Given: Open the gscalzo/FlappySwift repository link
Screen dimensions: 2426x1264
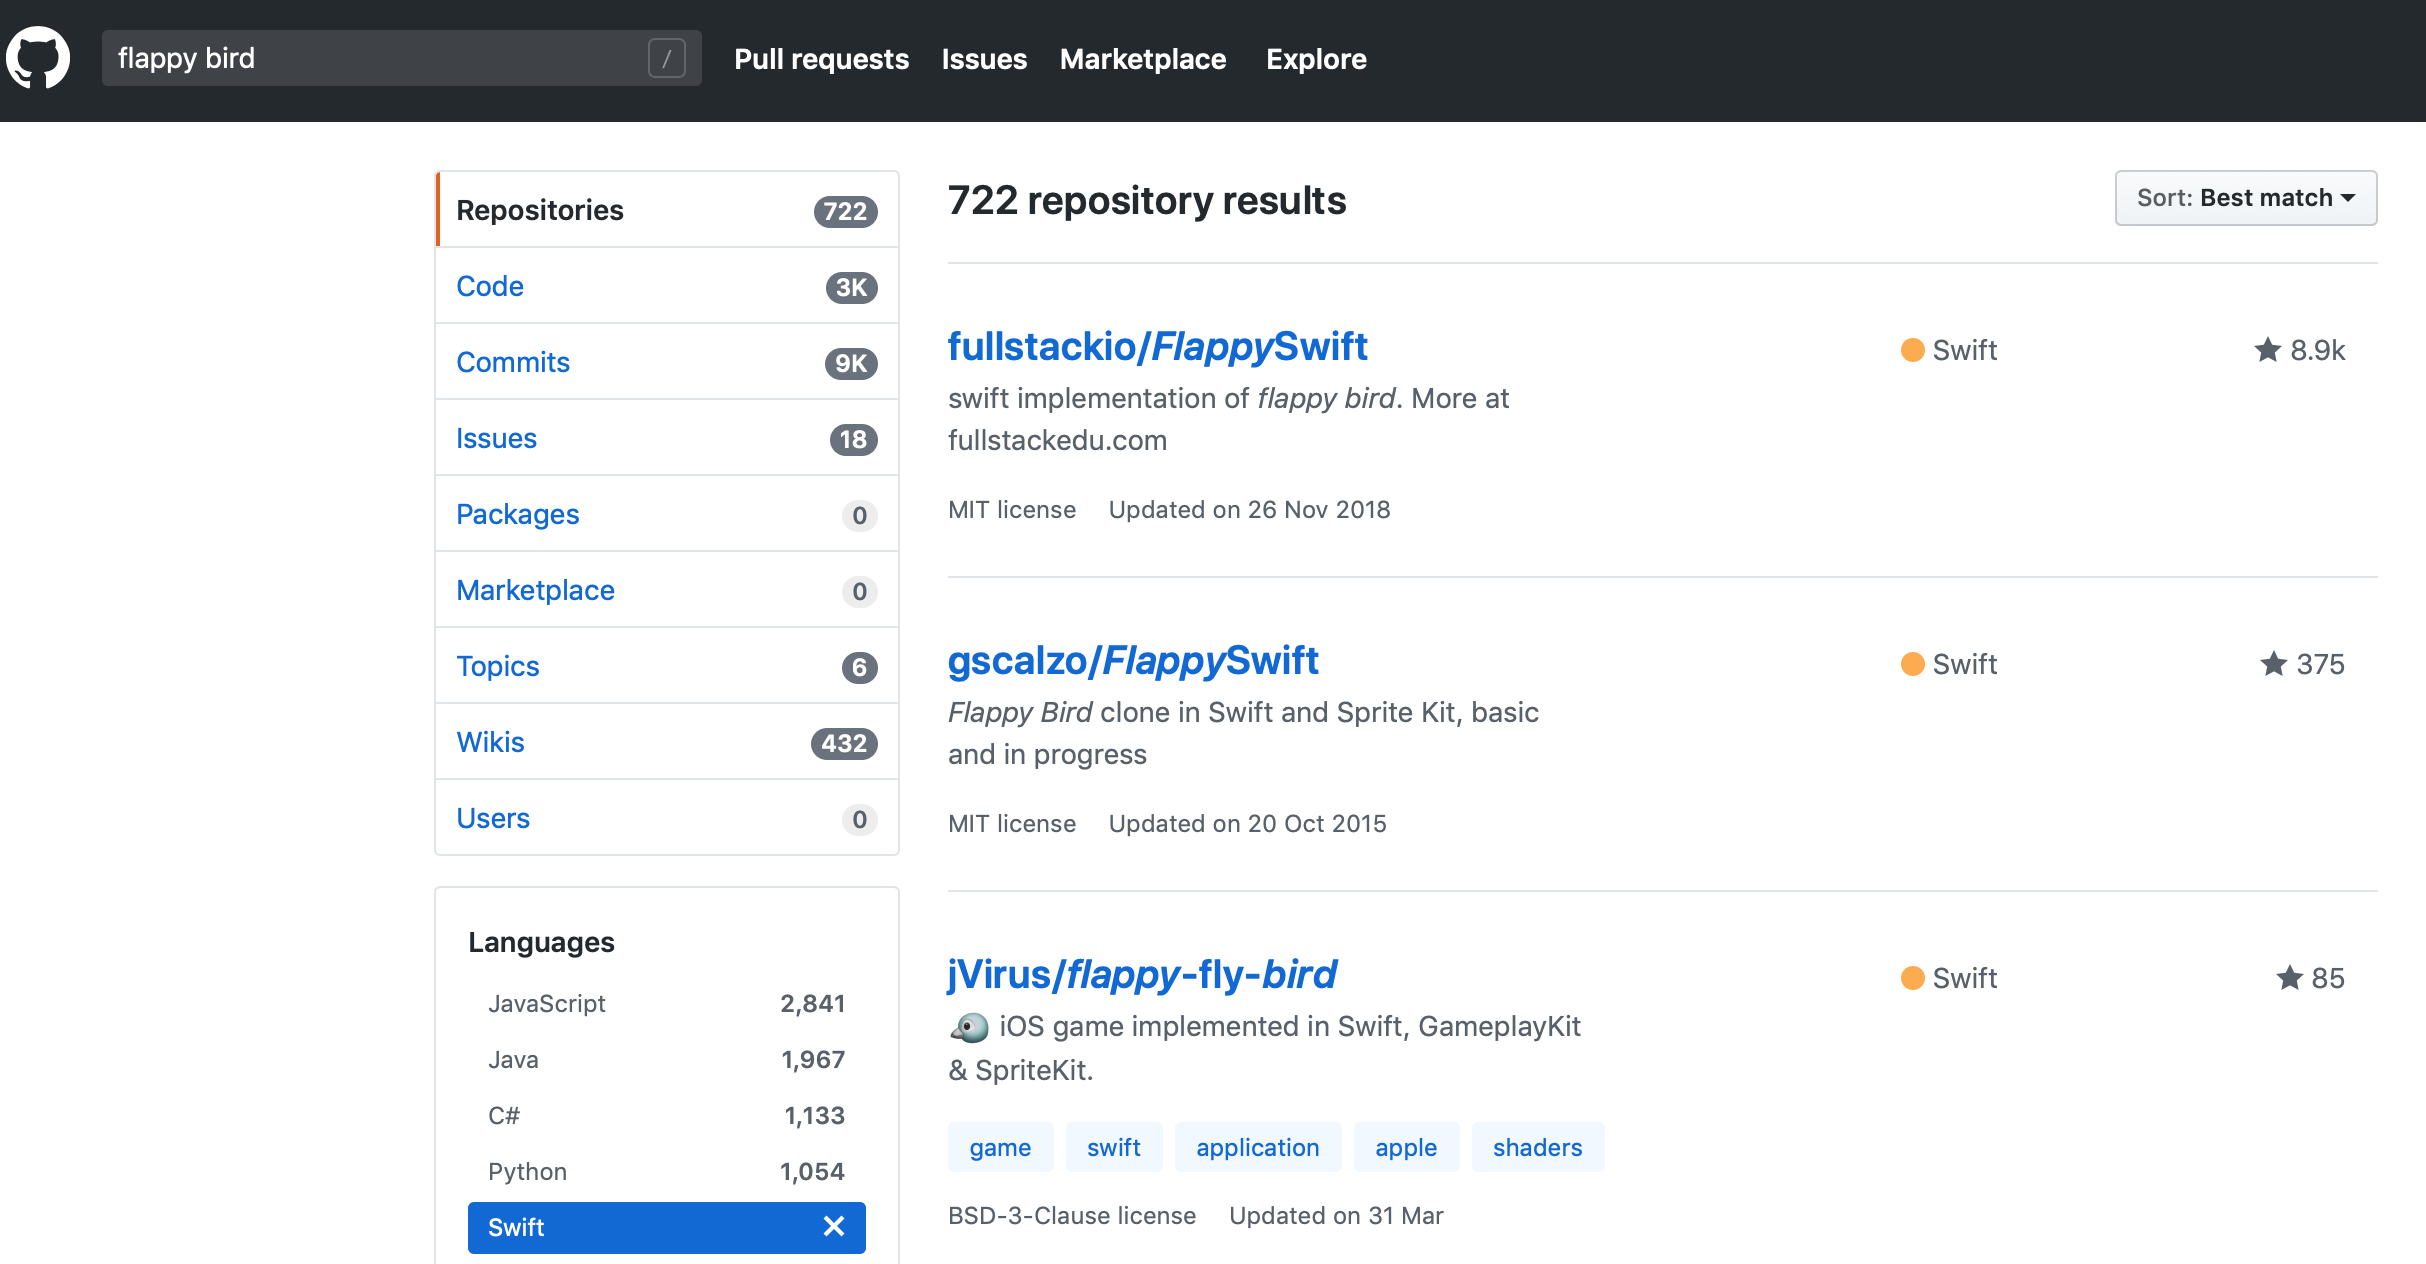Looking at the screenshot, I should coord(1133,661).
